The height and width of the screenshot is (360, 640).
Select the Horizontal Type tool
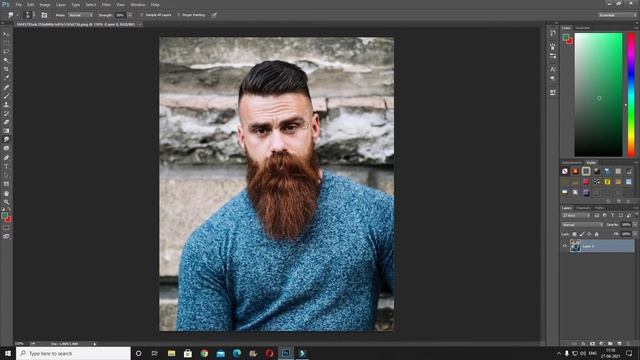coord(6,166)
